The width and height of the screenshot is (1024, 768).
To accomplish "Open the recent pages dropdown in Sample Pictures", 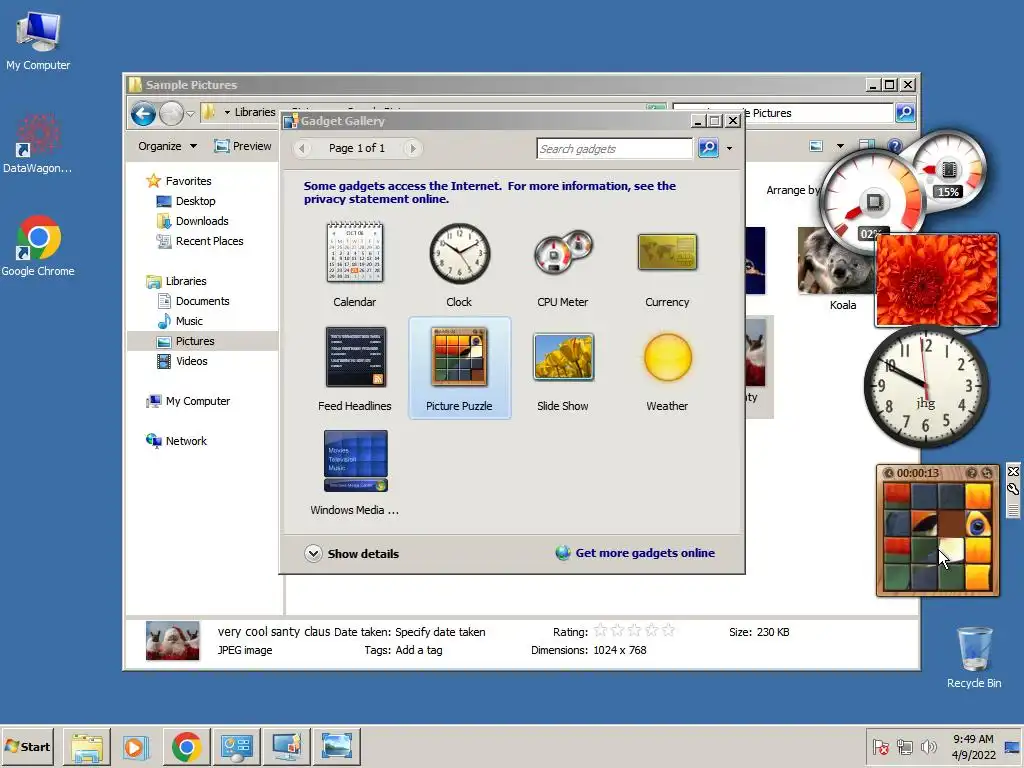I will pos(190,114).
